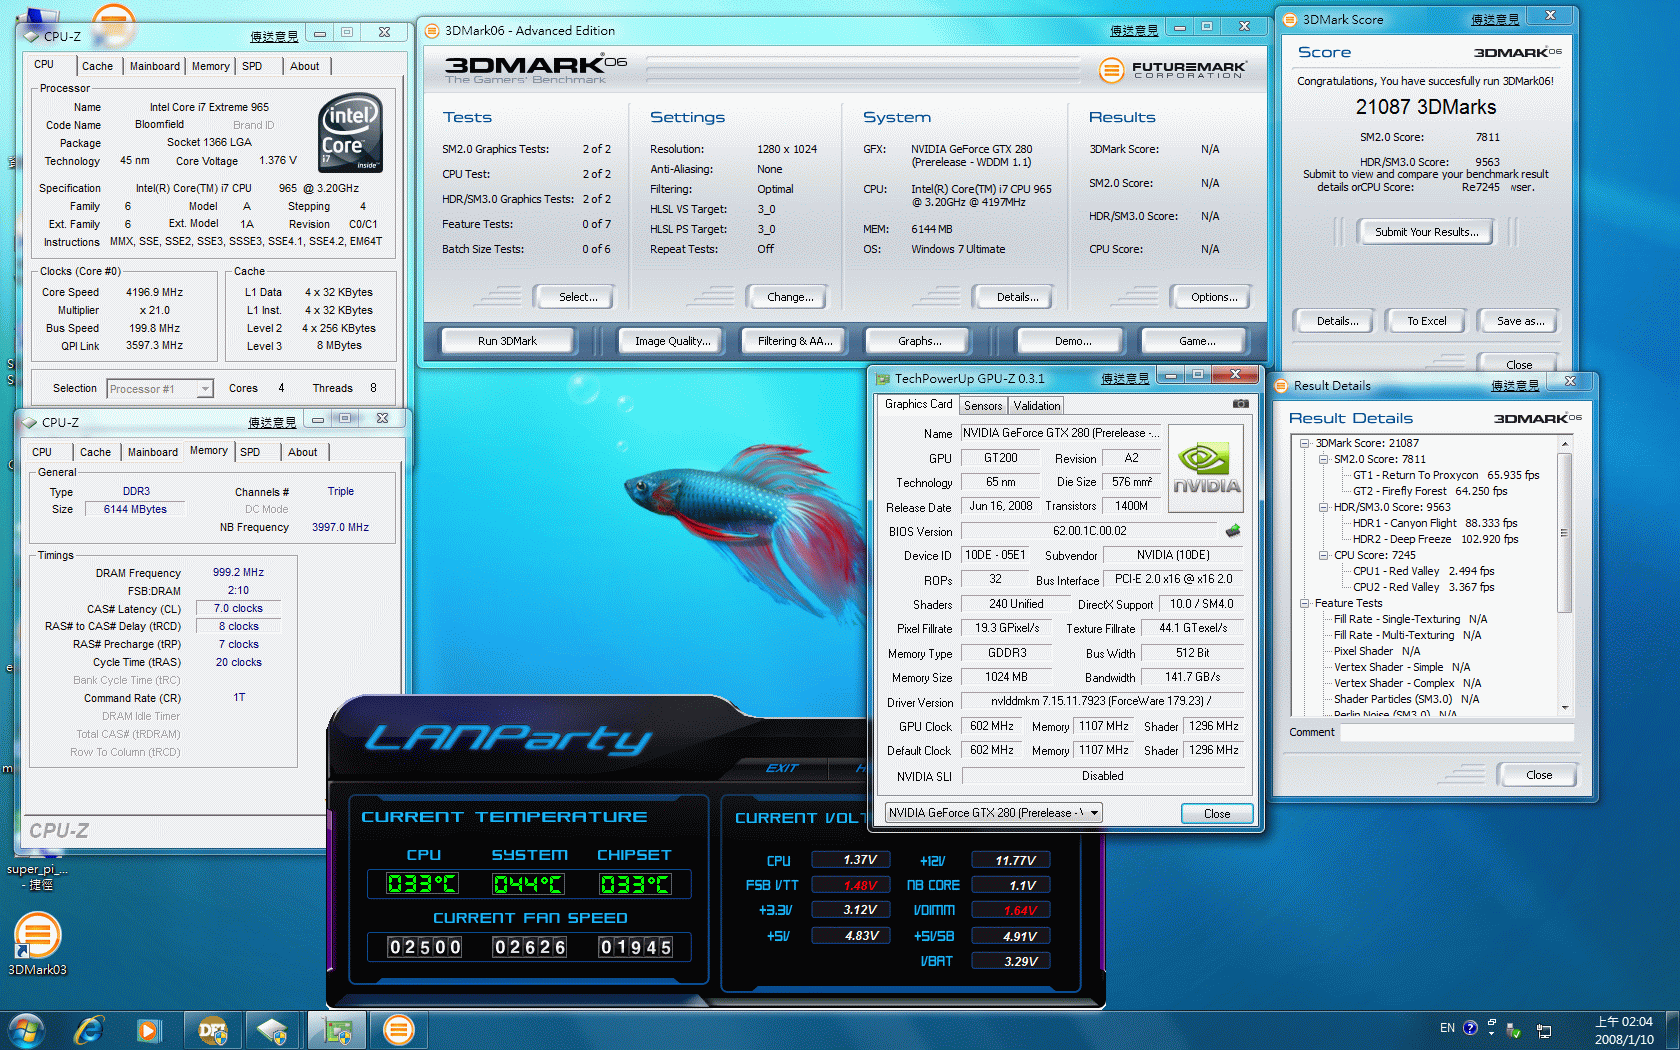The width and height of the screenshot is (1680, 1050).
Task: Click the GPU-Z screenshot camera icon
Action: pos(1240,404)
